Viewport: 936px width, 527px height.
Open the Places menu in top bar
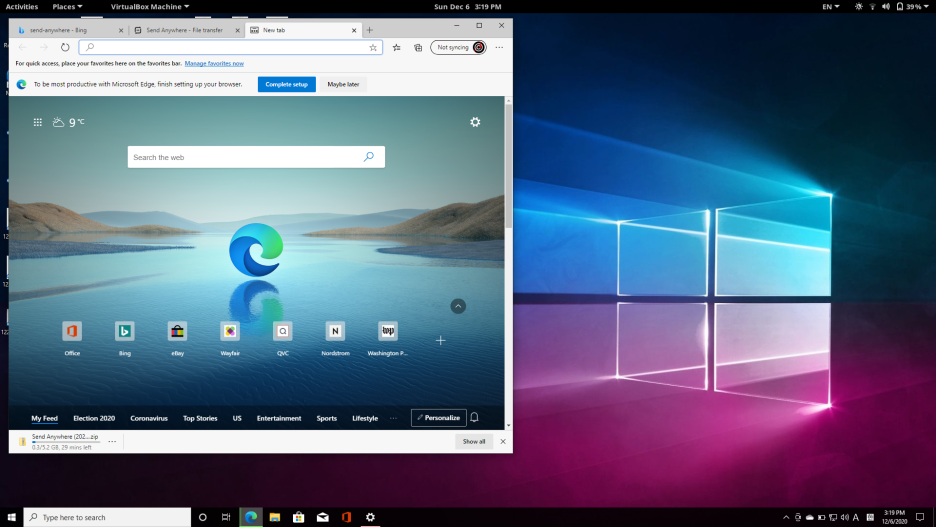point(67,7)
